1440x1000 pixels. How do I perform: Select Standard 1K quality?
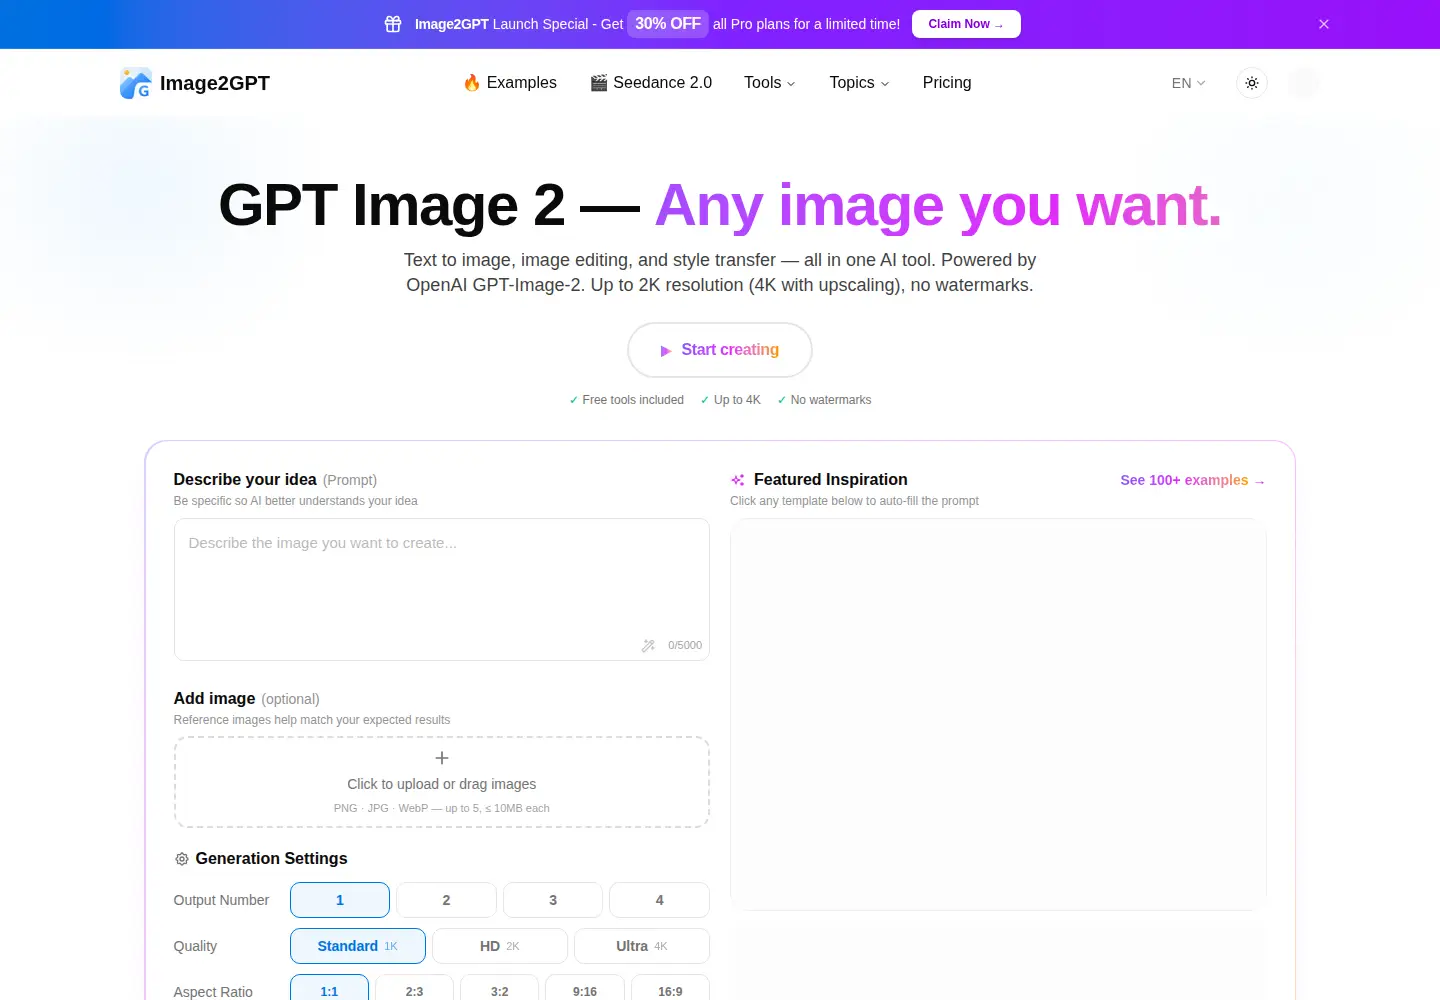point(358,946)
